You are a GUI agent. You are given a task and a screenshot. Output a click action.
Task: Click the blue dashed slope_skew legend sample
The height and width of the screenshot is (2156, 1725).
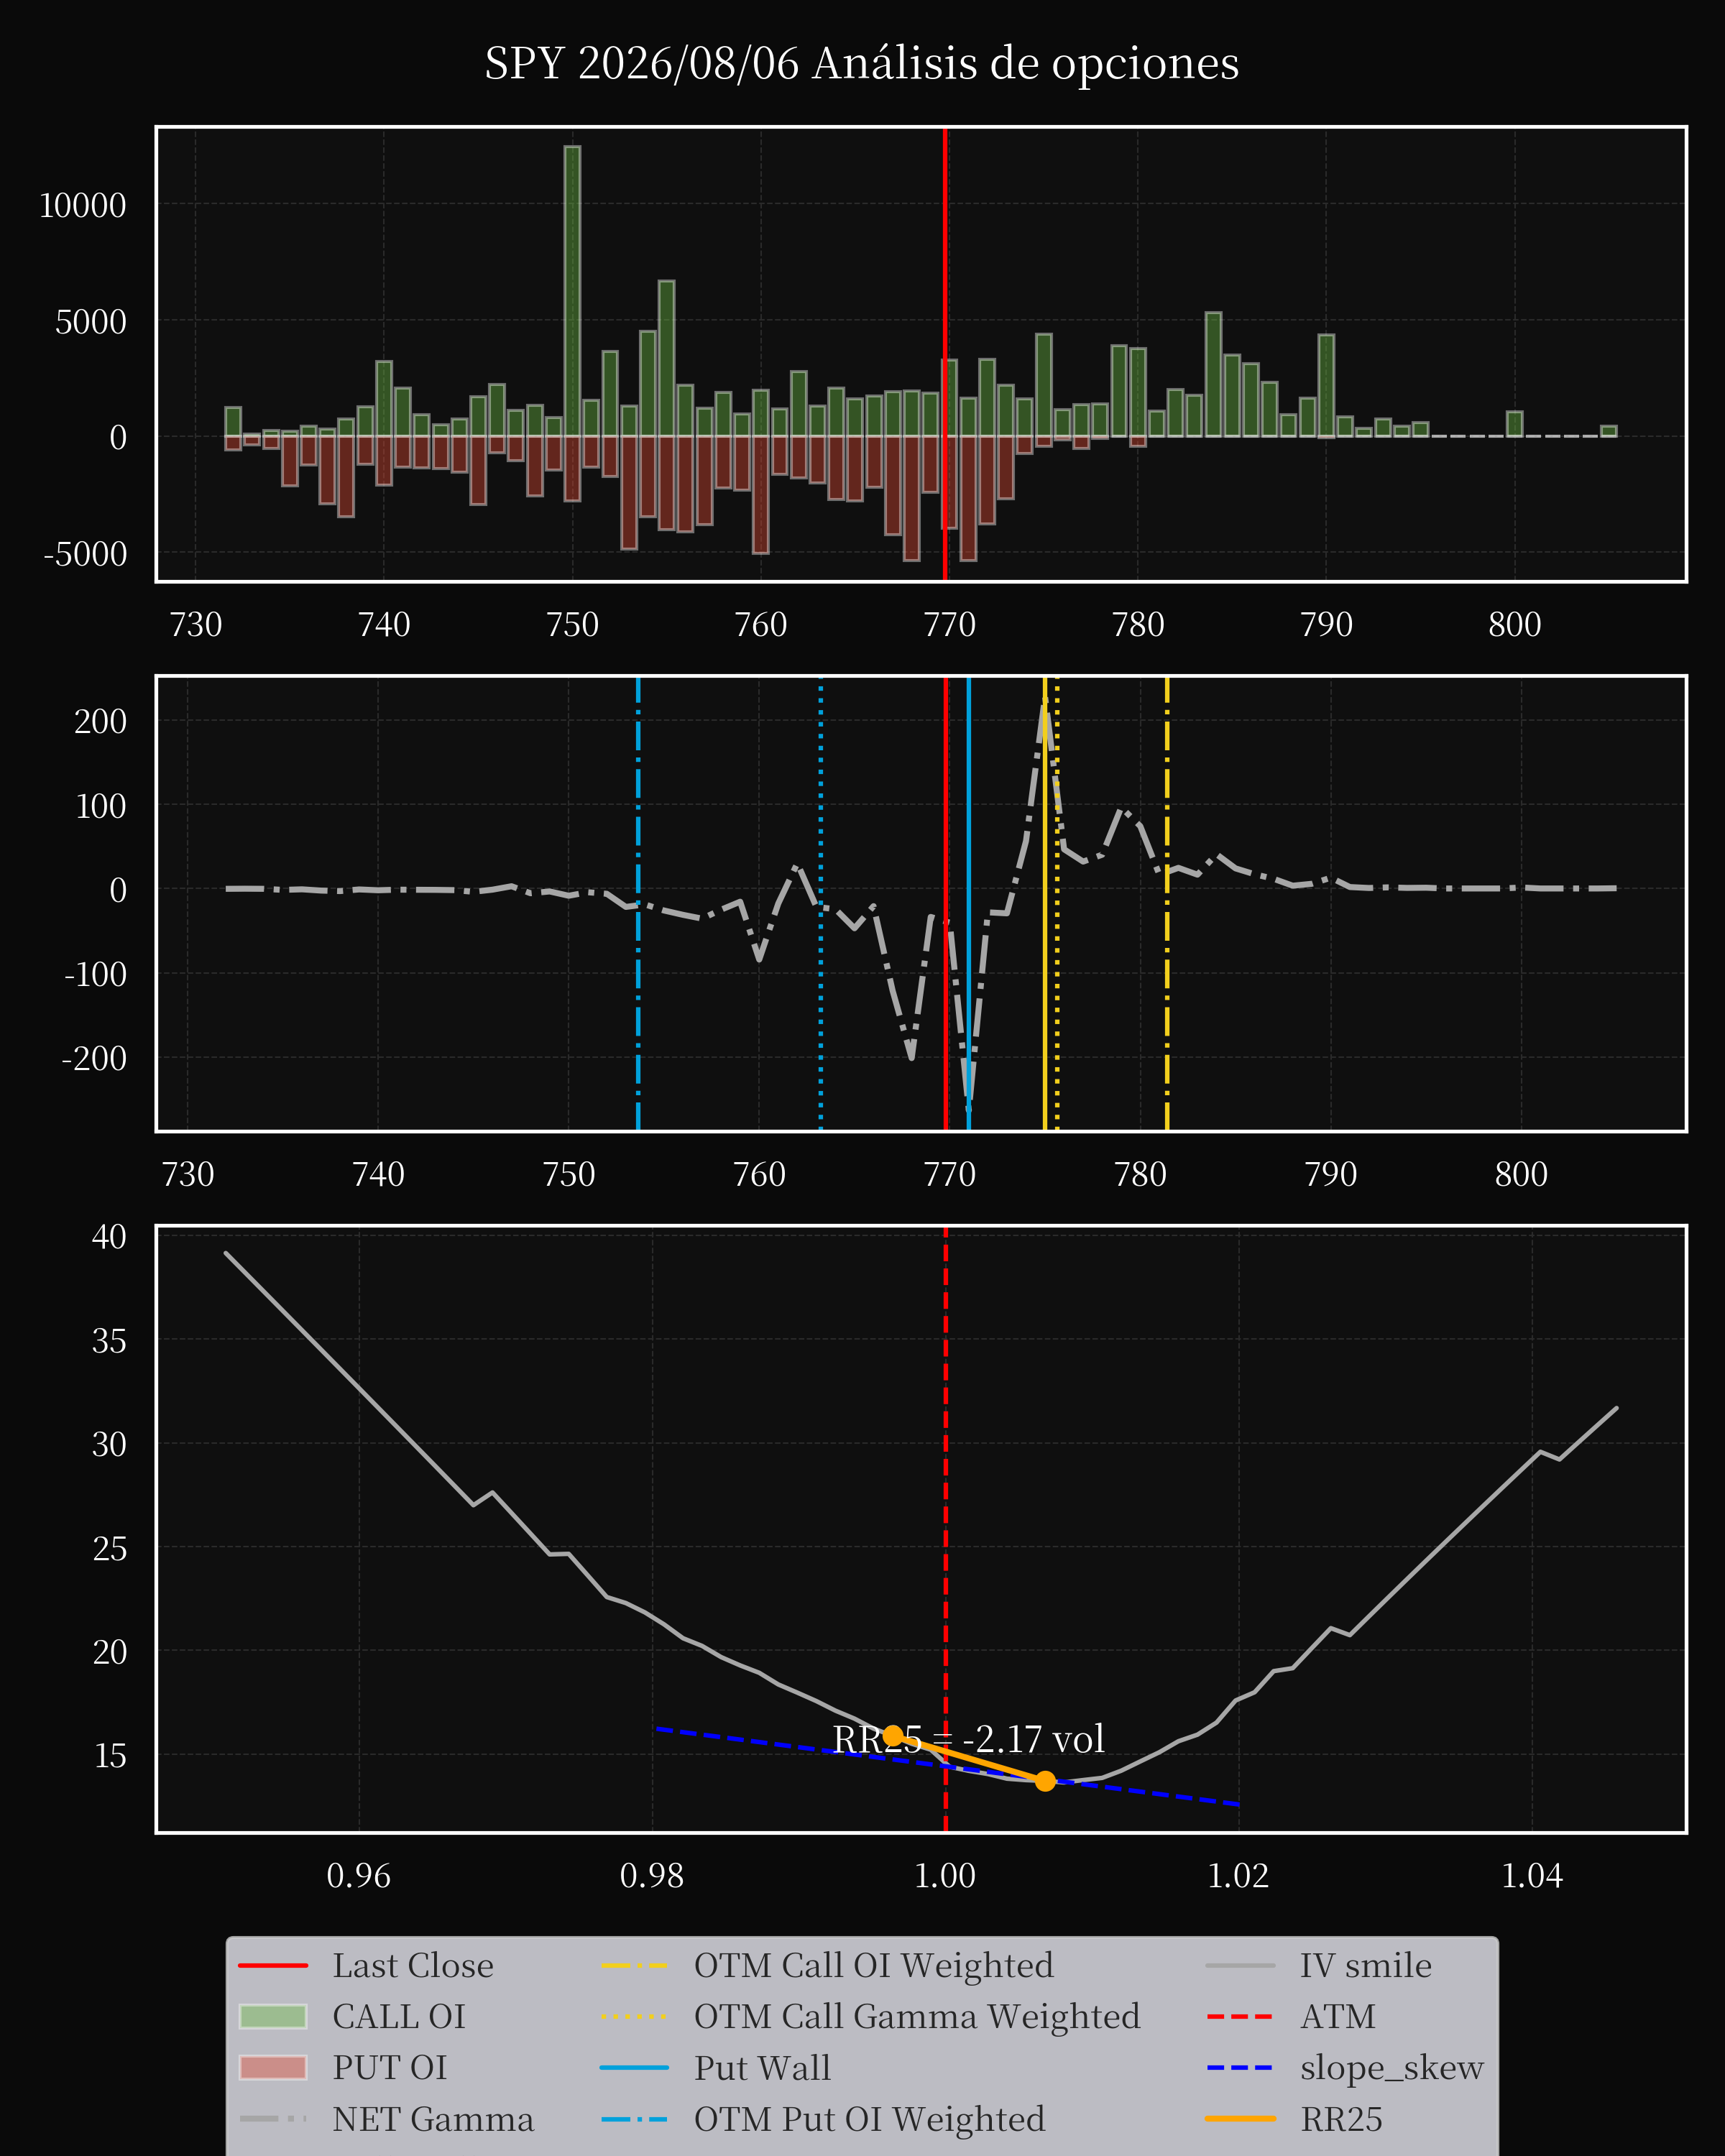click(x=1240, y=2068)
